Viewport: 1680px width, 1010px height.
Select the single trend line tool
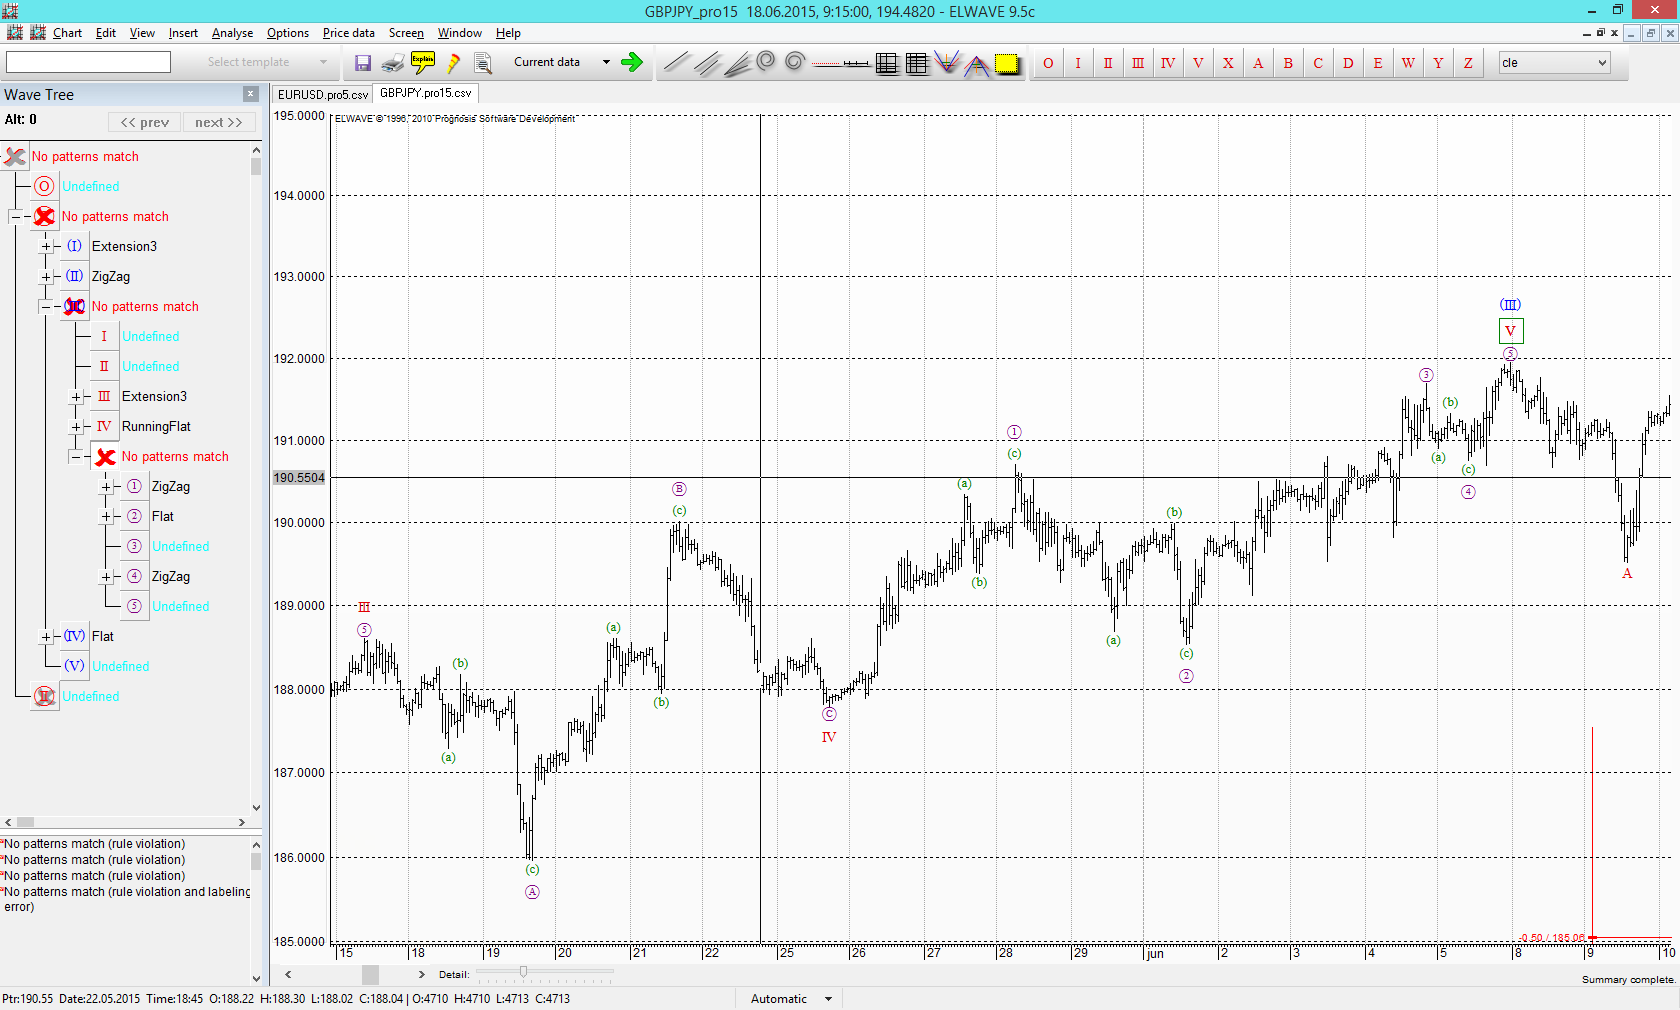[676, 63]
